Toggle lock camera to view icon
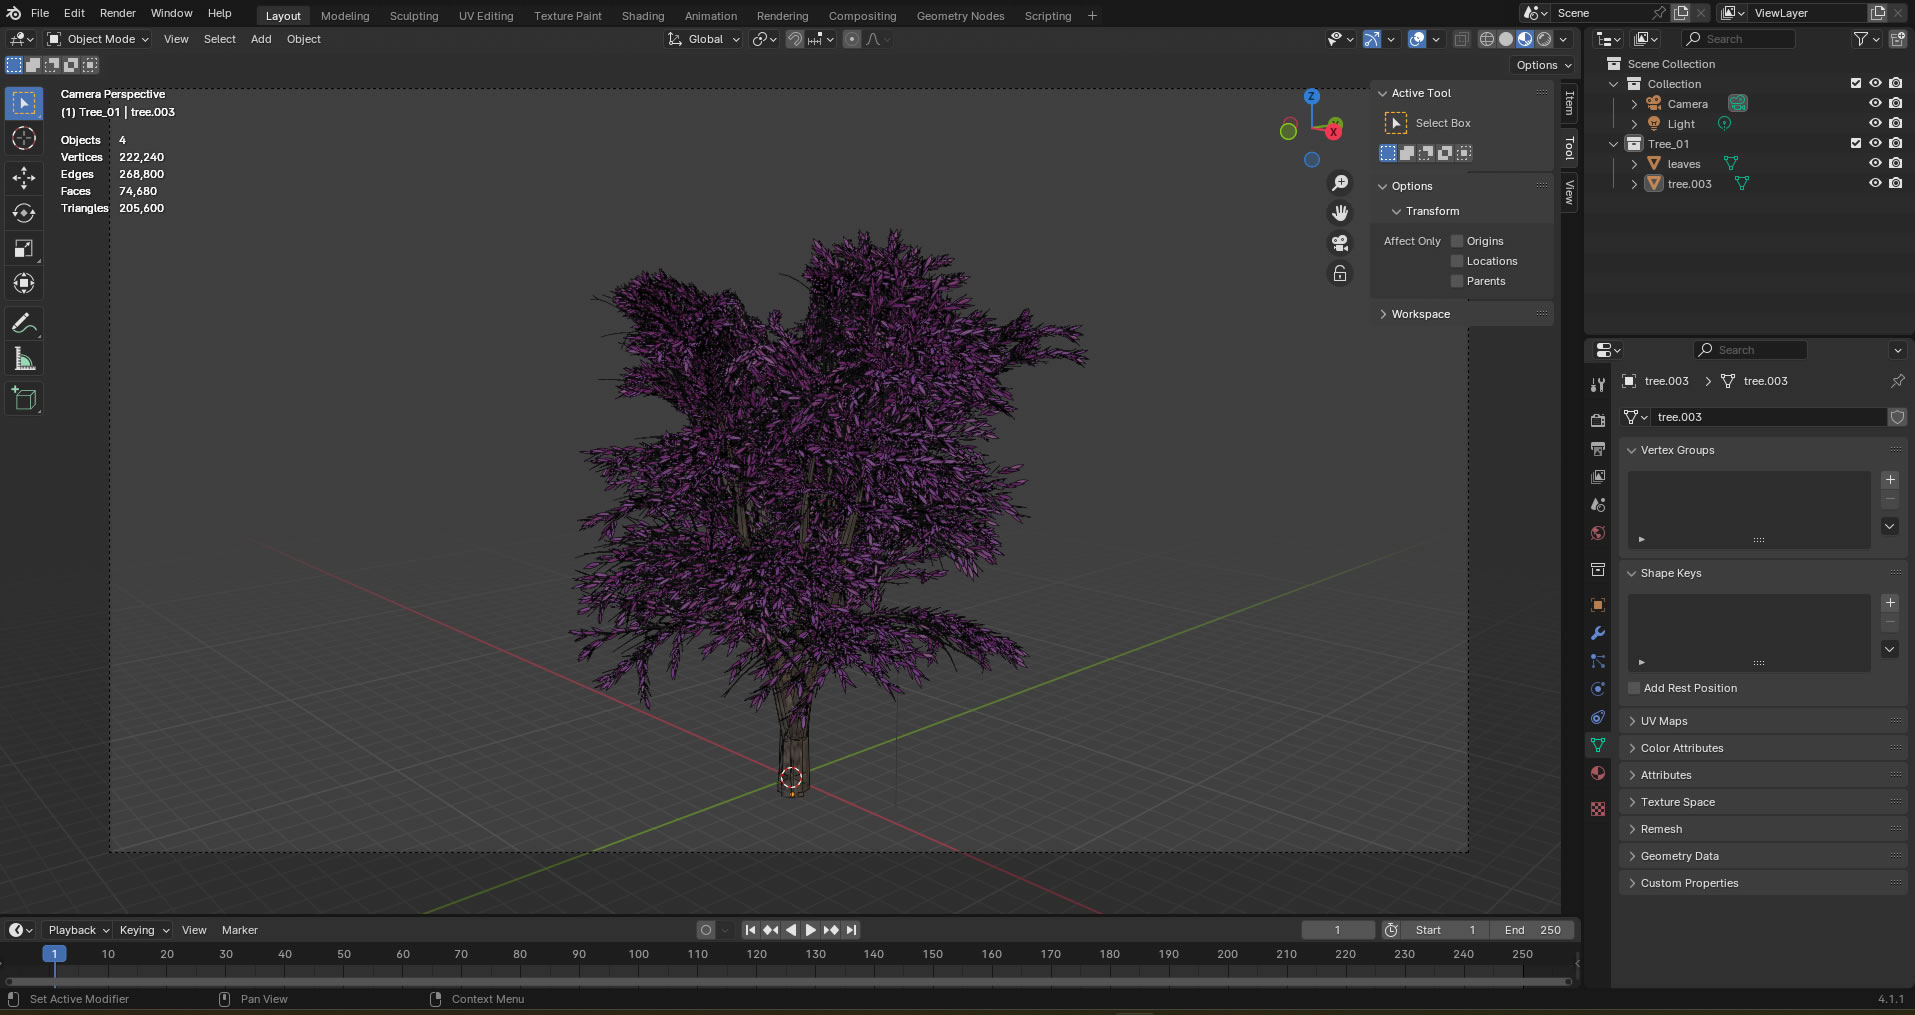The width and height of the screenshot is (1915, 1015). click(x=1340, y=273)
